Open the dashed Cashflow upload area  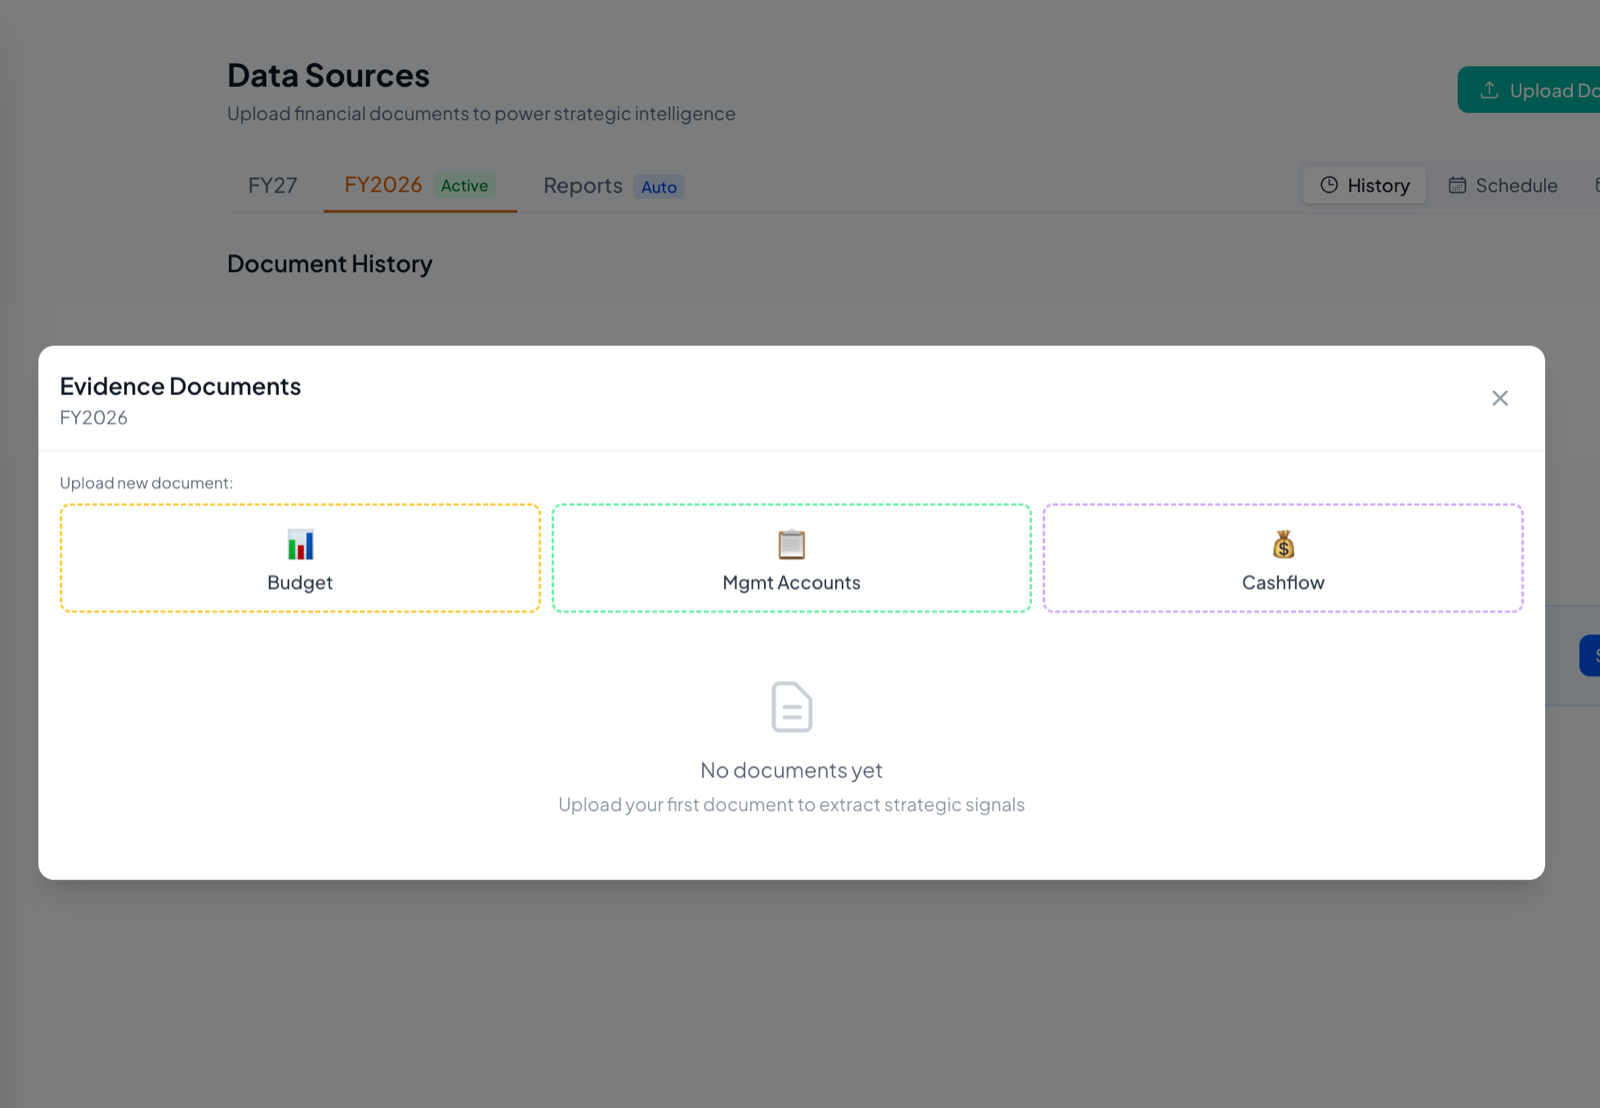coord(1282,558)
